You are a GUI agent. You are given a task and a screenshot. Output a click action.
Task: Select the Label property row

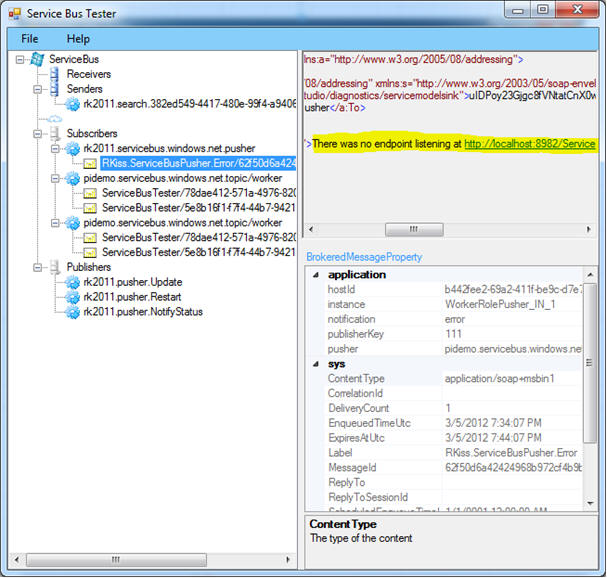(x=453, y=453)
